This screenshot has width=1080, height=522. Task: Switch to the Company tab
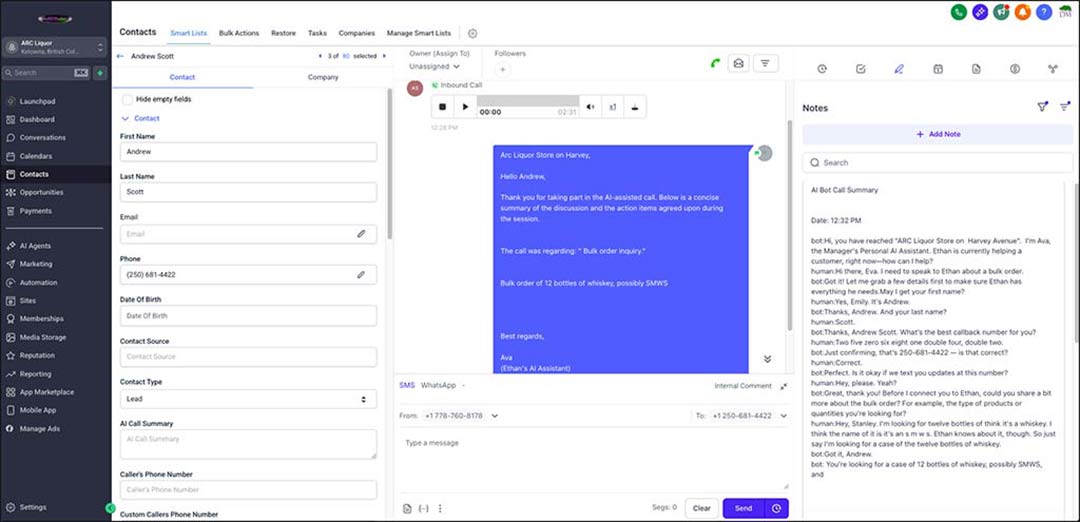pos(323,77)
